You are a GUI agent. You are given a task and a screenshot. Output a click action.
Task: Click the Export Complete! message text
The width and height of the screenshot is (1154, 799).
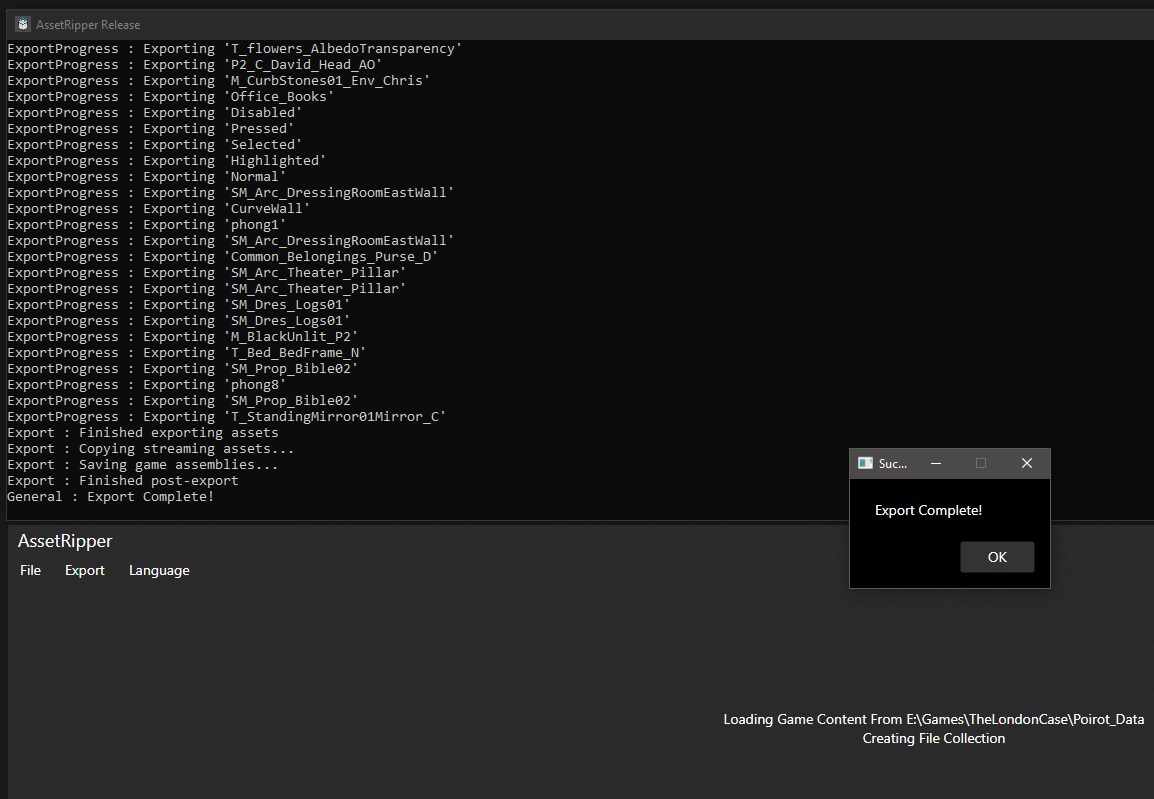[928, 510]
